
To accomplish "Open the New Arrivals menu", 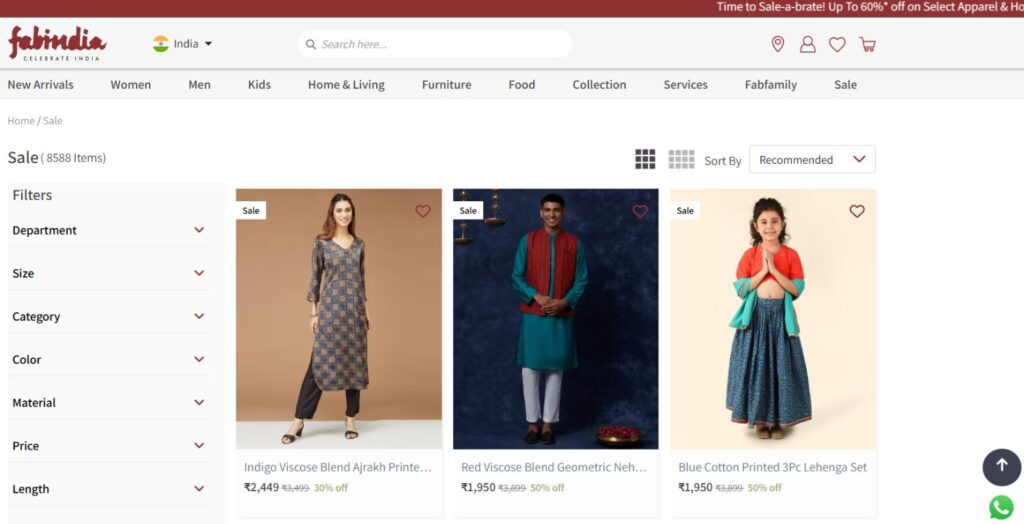I will tap(40, 84).
